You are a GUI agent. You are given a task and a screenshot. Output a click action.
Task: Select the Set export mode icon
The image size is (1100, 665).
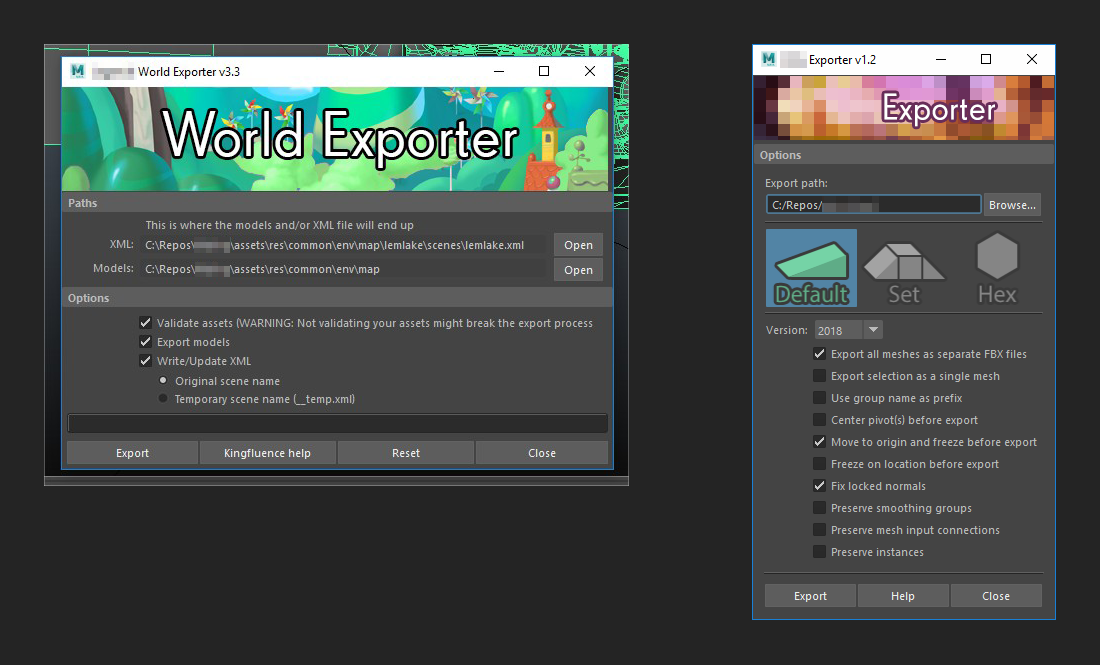point(904,268)
